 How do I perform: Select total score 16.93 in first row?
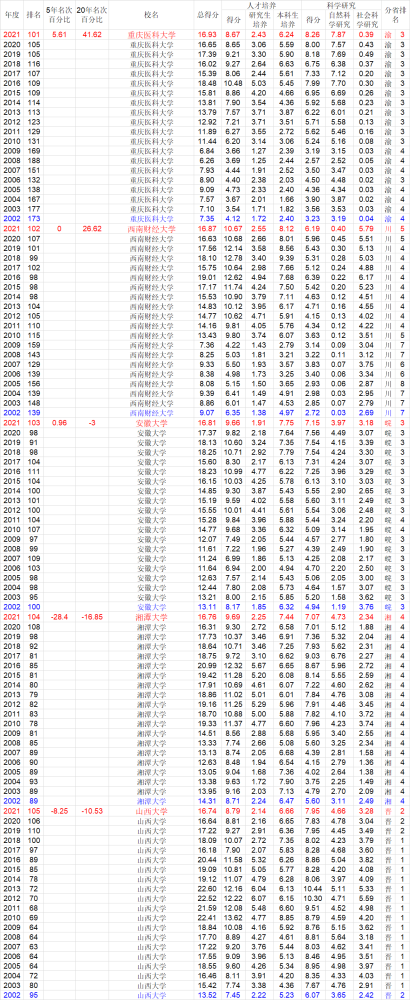click(207, 35)
